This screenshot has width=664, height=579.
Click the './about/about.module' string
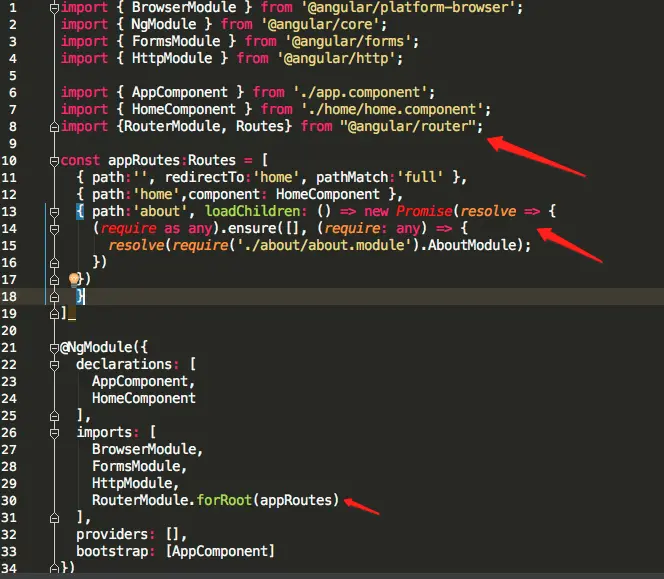tap(324, 245)
